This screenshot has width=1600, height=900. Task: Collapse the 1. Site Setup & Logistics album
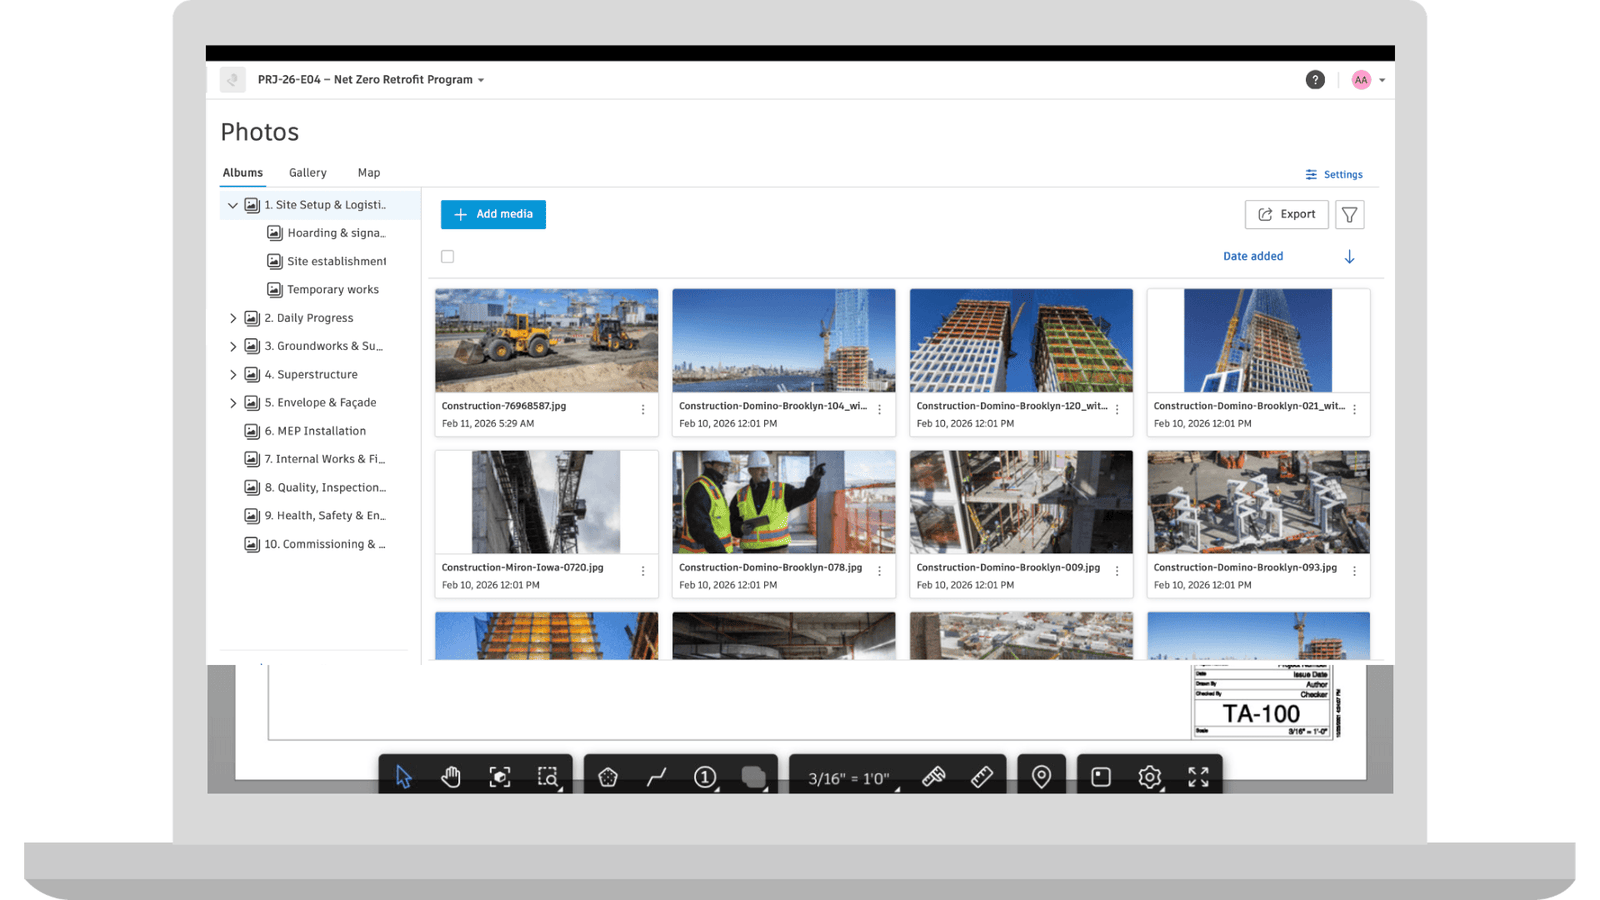233,205
